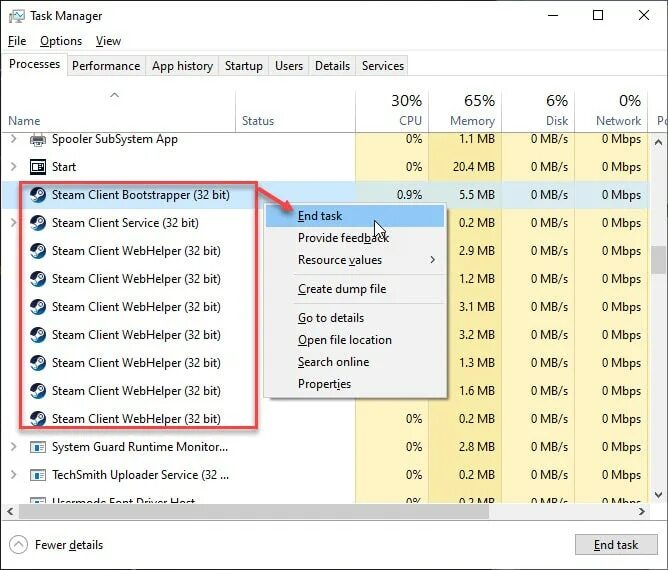This screenshot has height=570, width=668.
Task: Switch to the App history tab
Action: click(x=182, y=66)
